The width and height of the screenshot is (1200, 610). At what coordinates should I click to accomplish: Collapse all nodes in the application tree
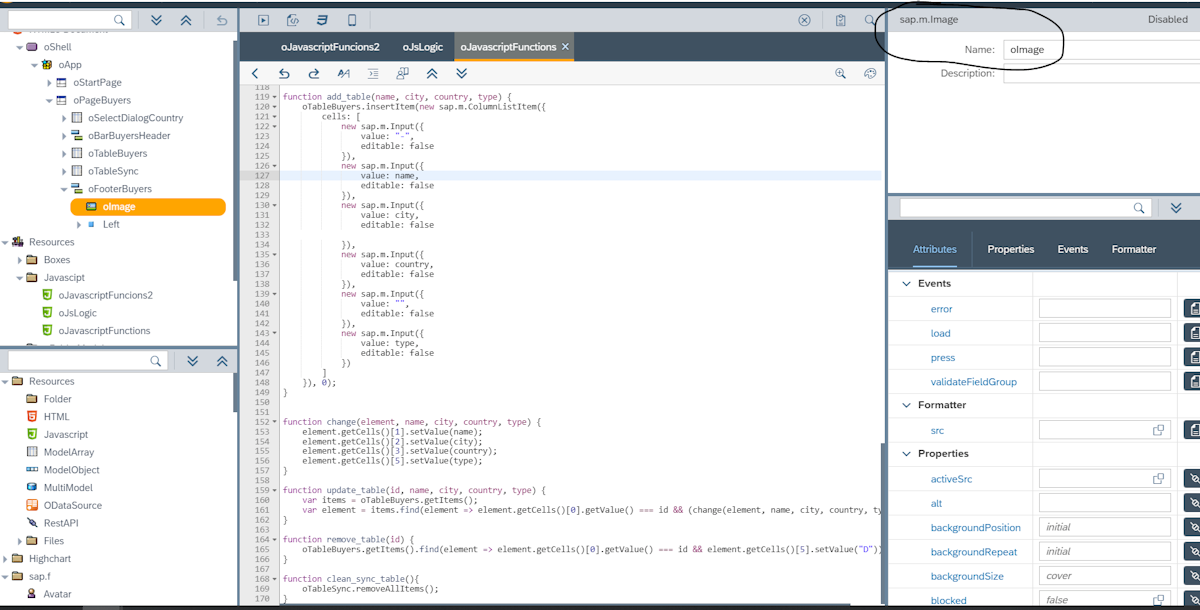186,20
